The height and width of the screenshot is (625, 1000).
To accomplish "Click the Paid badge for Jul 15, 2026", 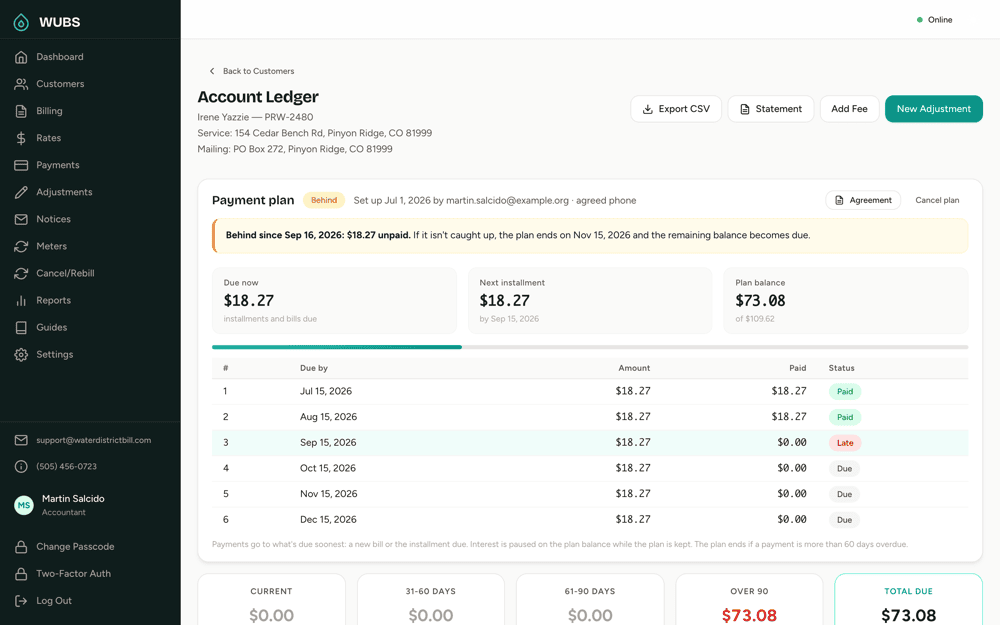I will (x=845, y=392).
